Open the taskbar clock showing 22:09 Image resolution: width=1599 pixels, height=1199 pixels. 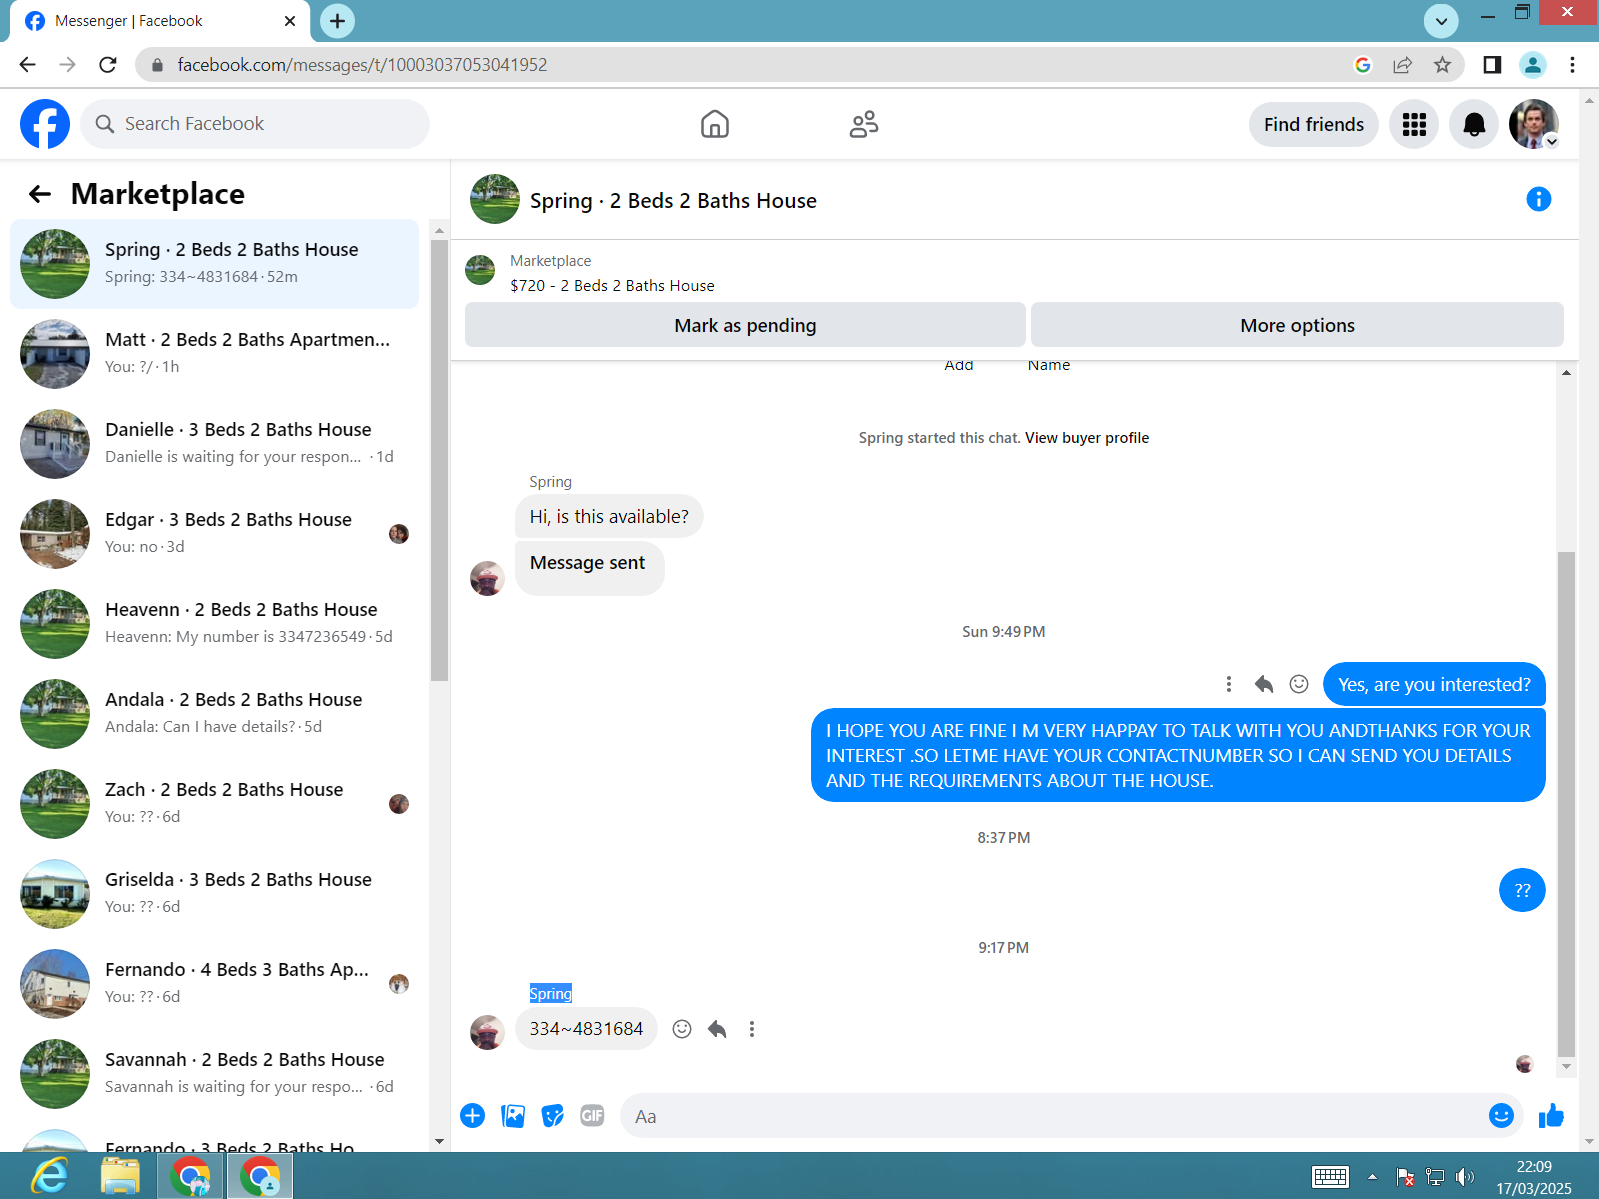[x=1534, y=1177]
